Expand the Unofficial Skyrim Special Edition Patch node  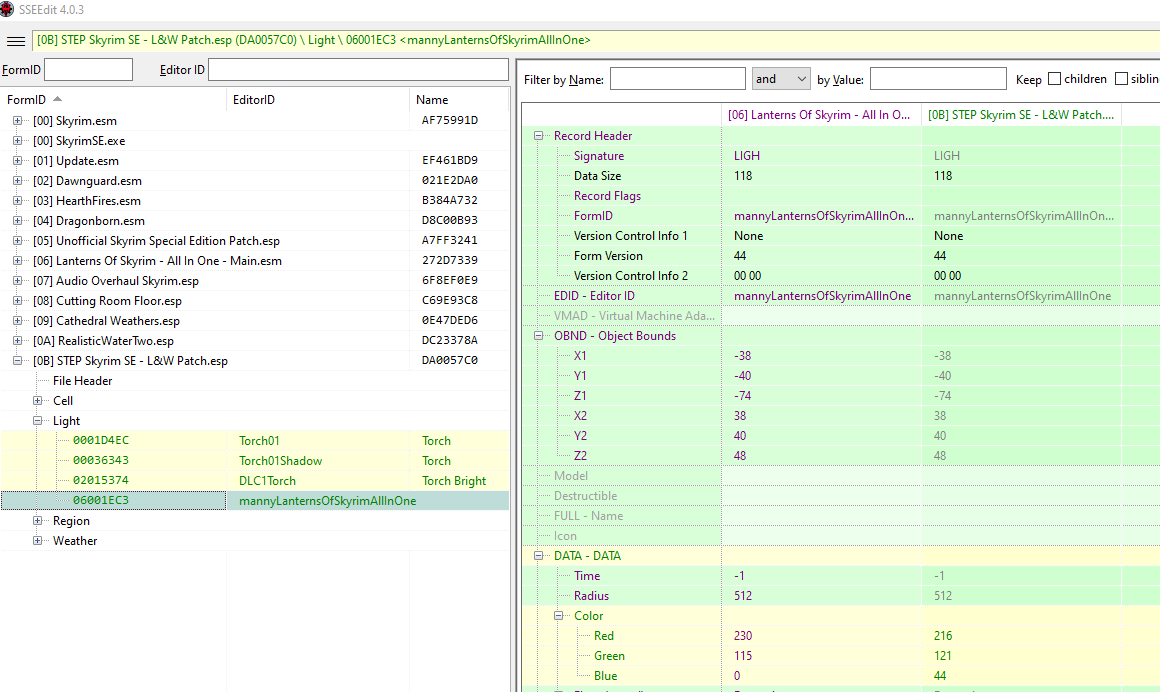pos(17,241)
